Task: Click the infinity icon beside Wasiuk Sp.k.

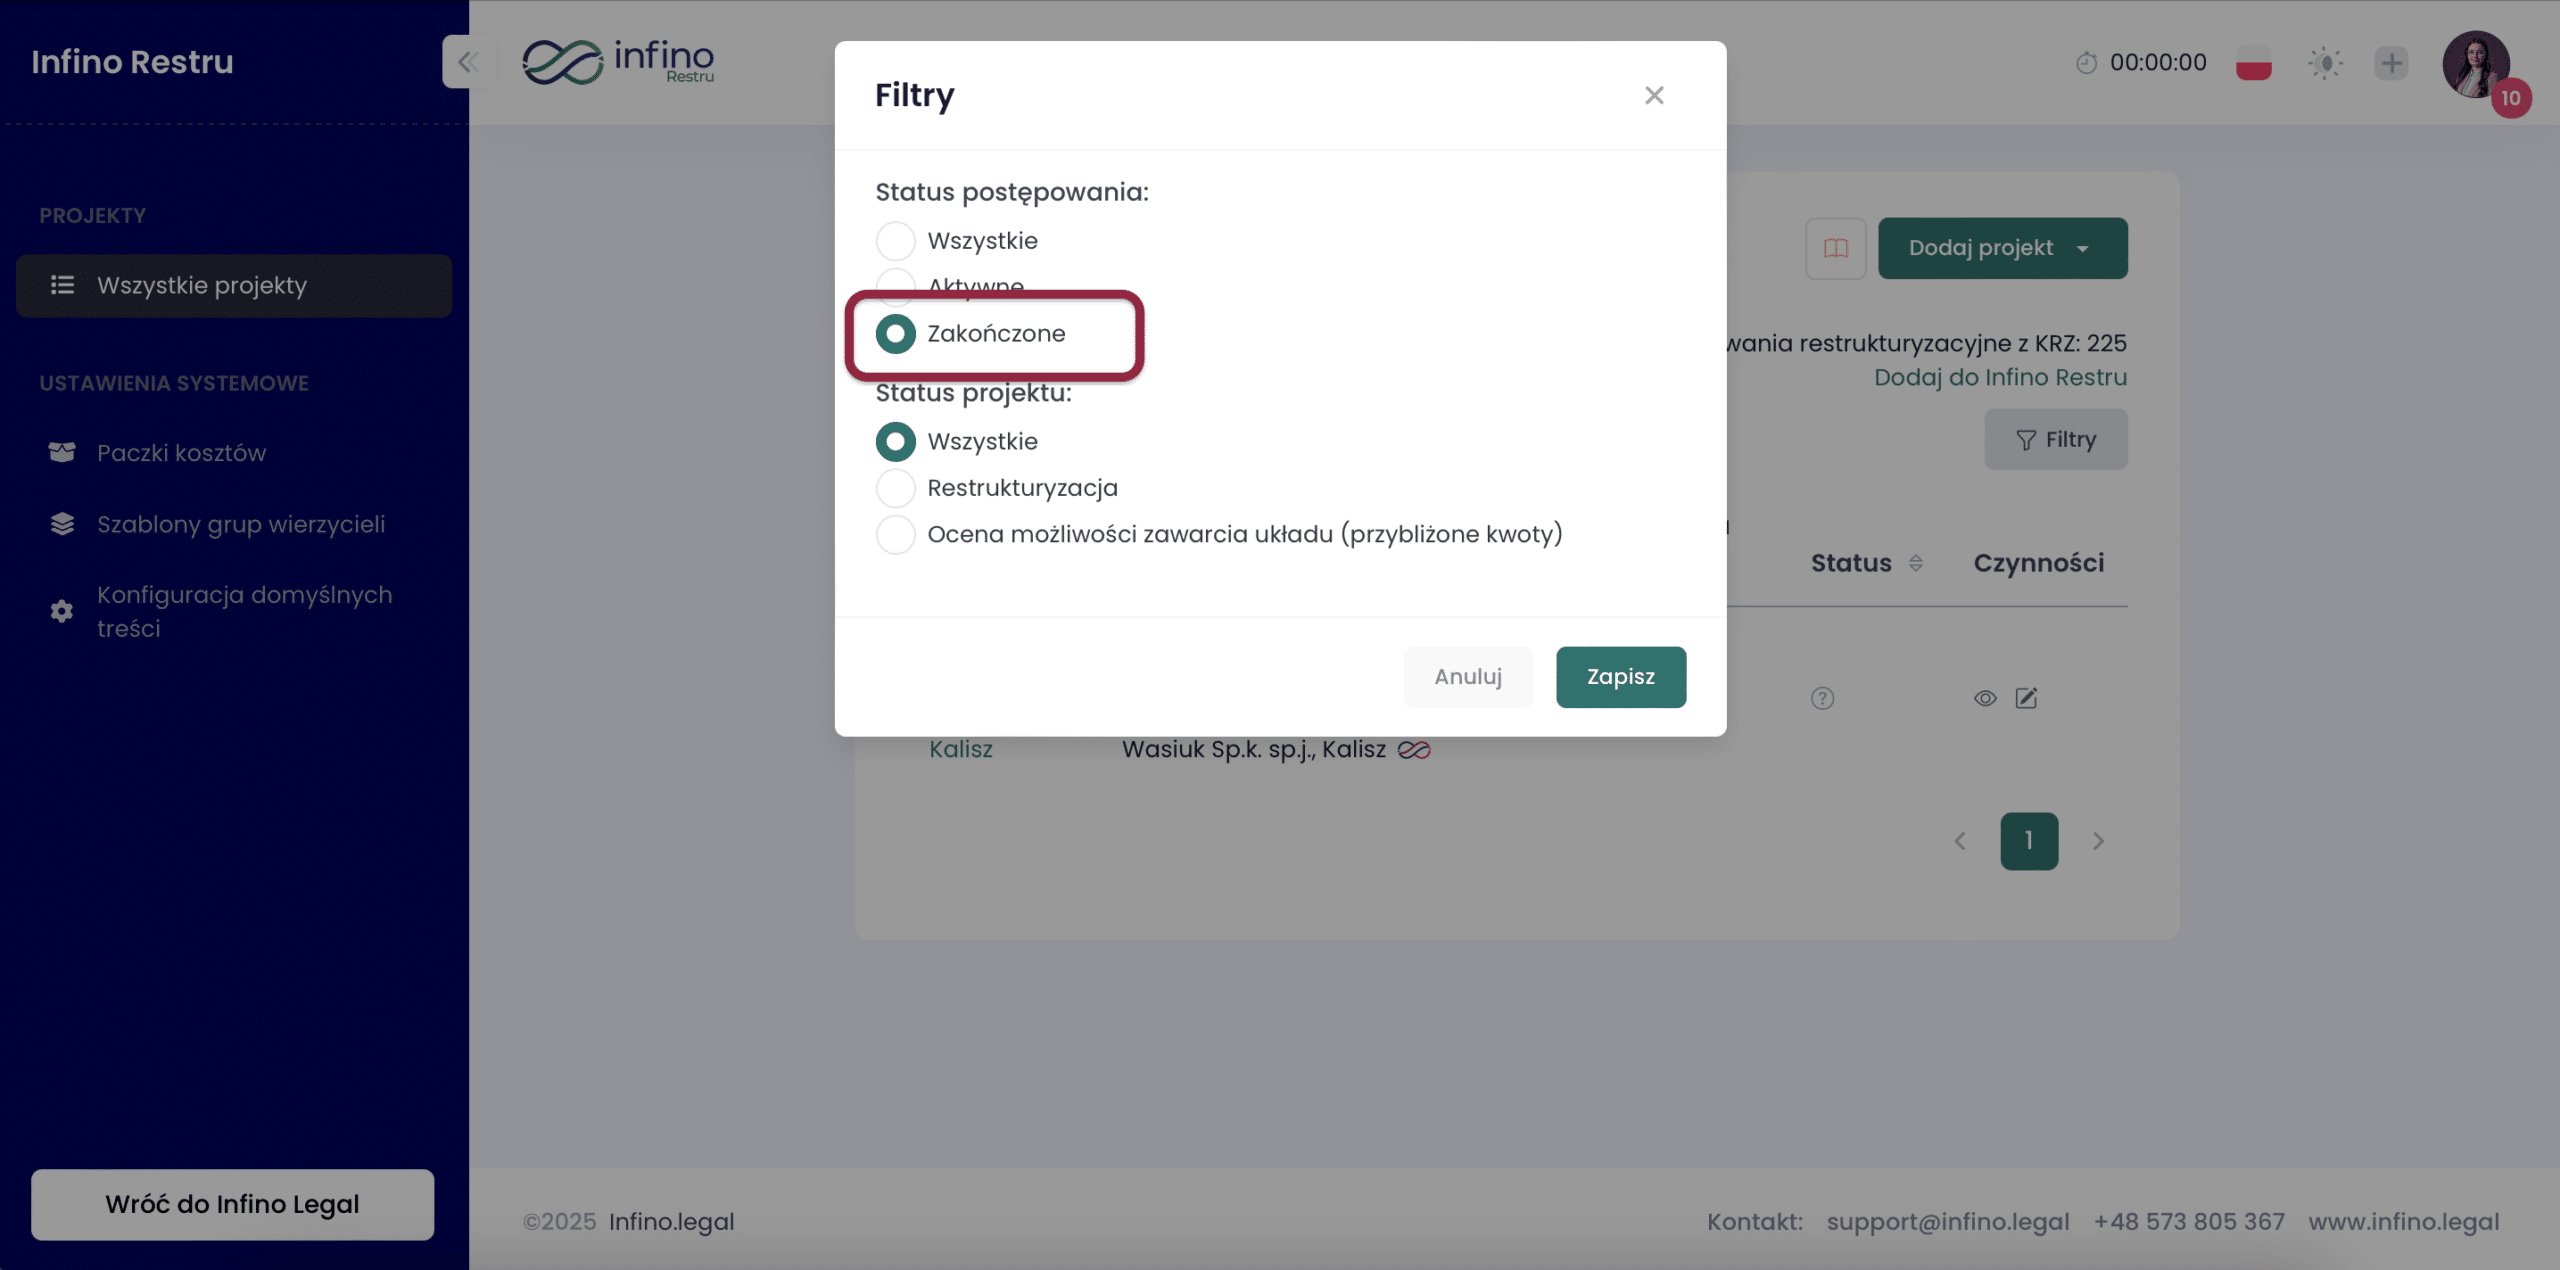Action: [1414, 750]
